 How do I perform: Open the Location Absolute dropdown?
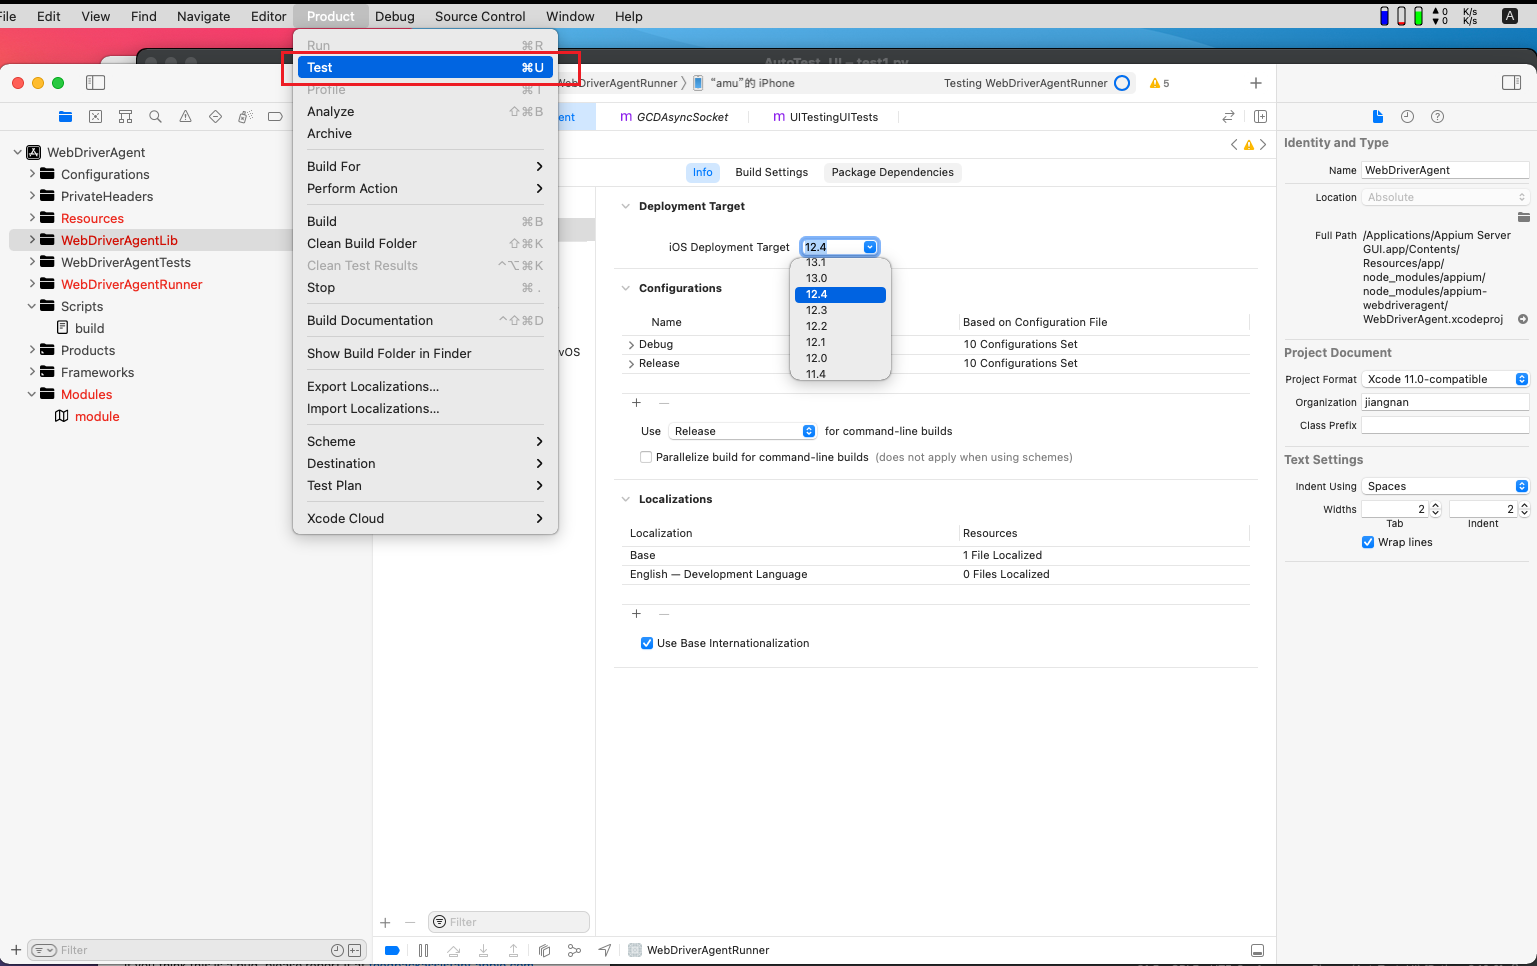pyautogui.click(x=1446, y=197)
